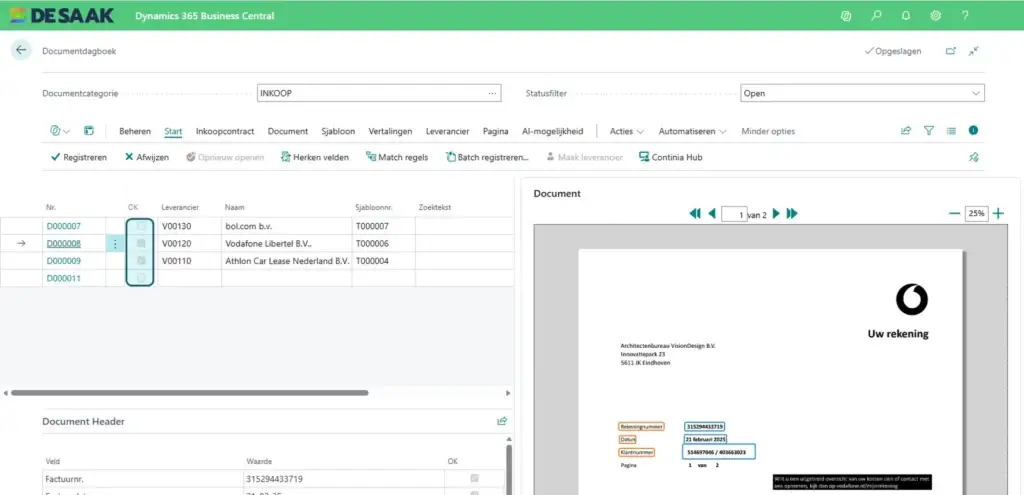The width and height of the screenshot is (1024, 495).
Task: Open the AI-mogelijkheid menu
Action: (552, 131)
